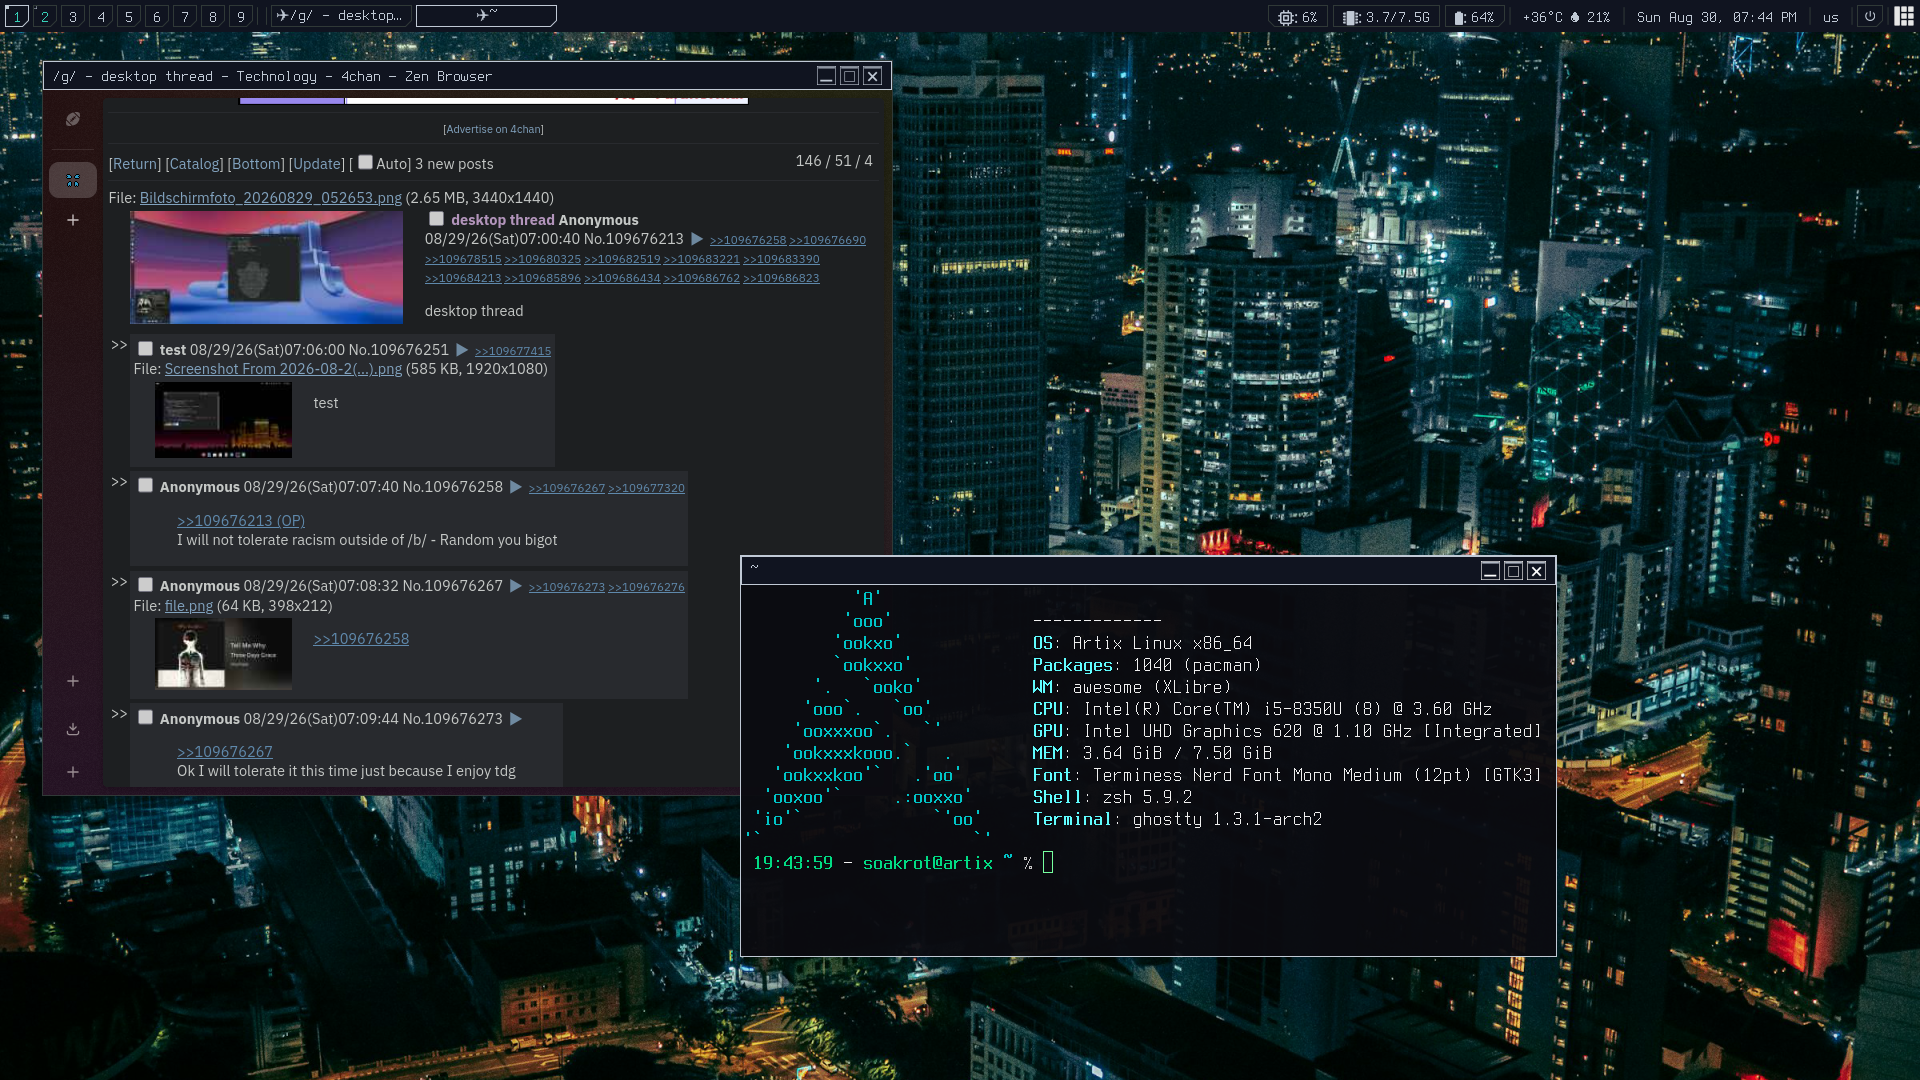Focus the '/g/ - desktop...' taskbar entry

339,16
